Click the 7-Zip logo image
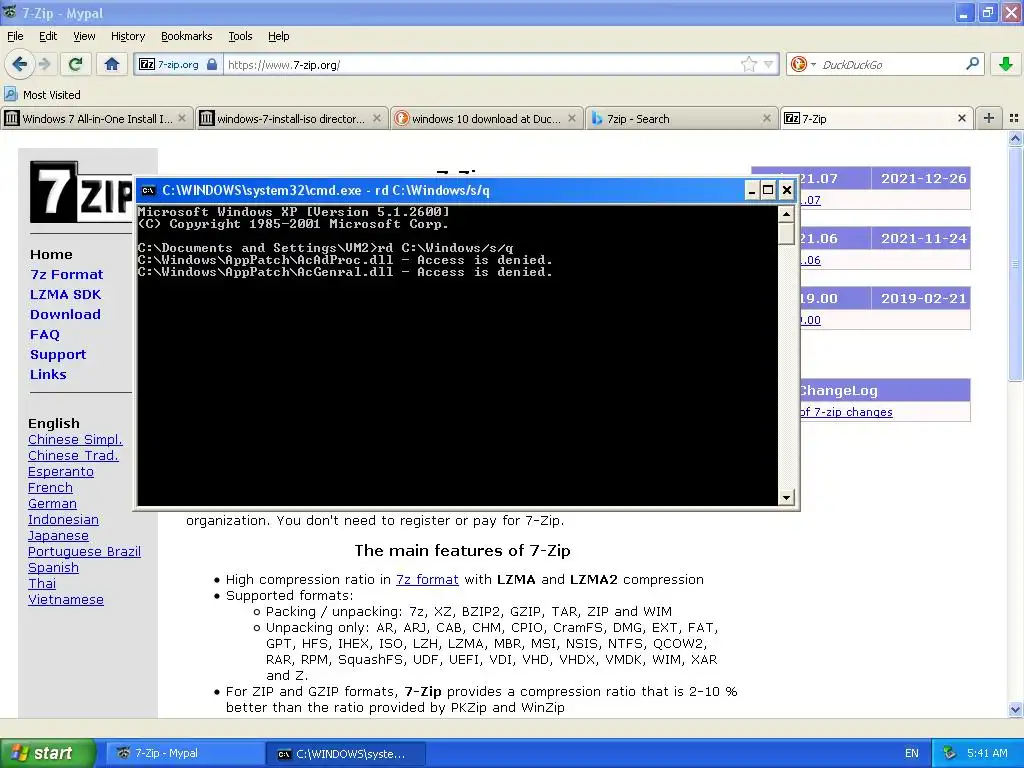Image resolution: width=1024 pixels, height=768 pixels. click(x=81, y=192)
